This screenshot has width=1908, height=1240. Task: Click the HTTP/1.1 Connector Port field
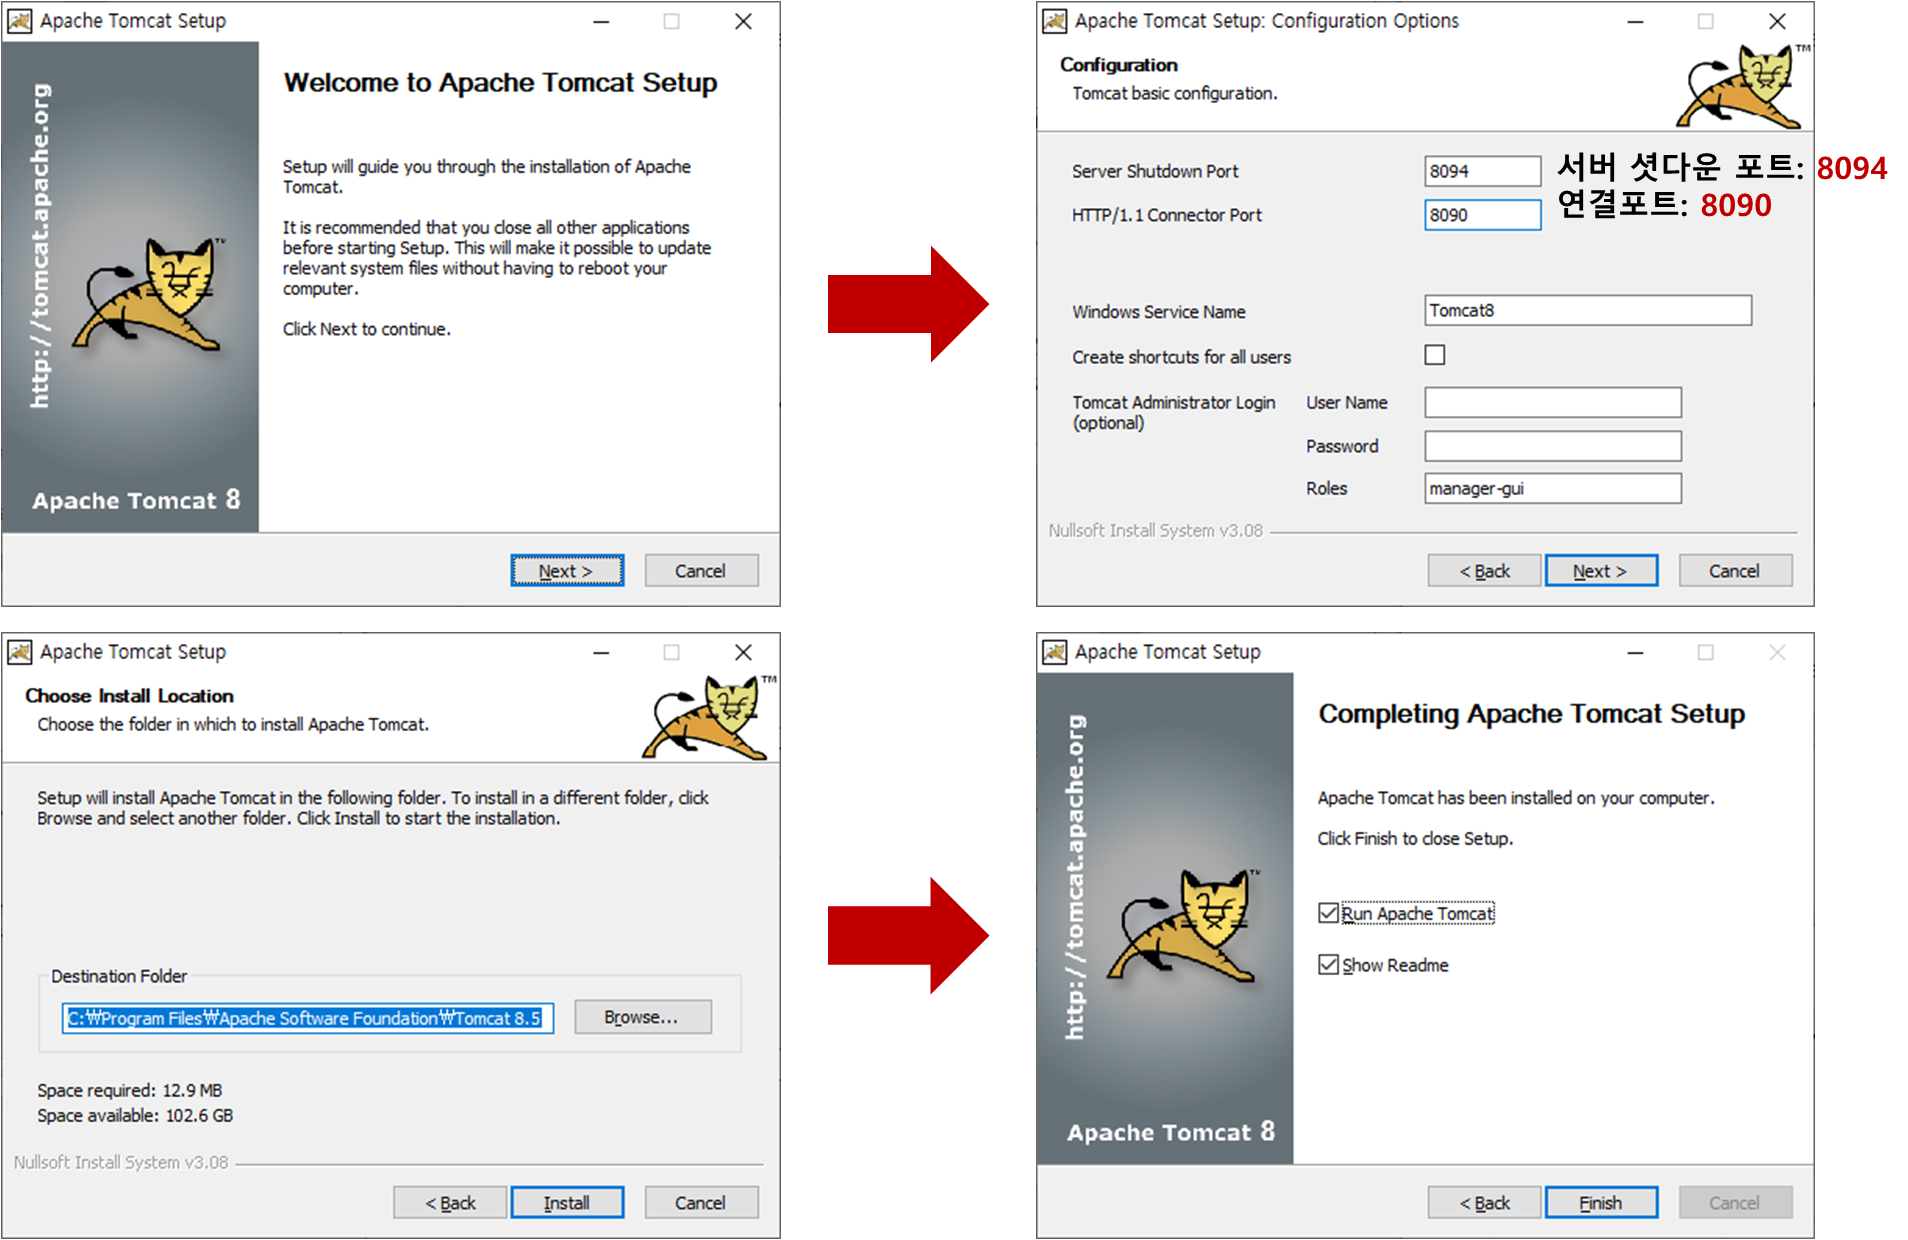click(x=1483, y=215)
